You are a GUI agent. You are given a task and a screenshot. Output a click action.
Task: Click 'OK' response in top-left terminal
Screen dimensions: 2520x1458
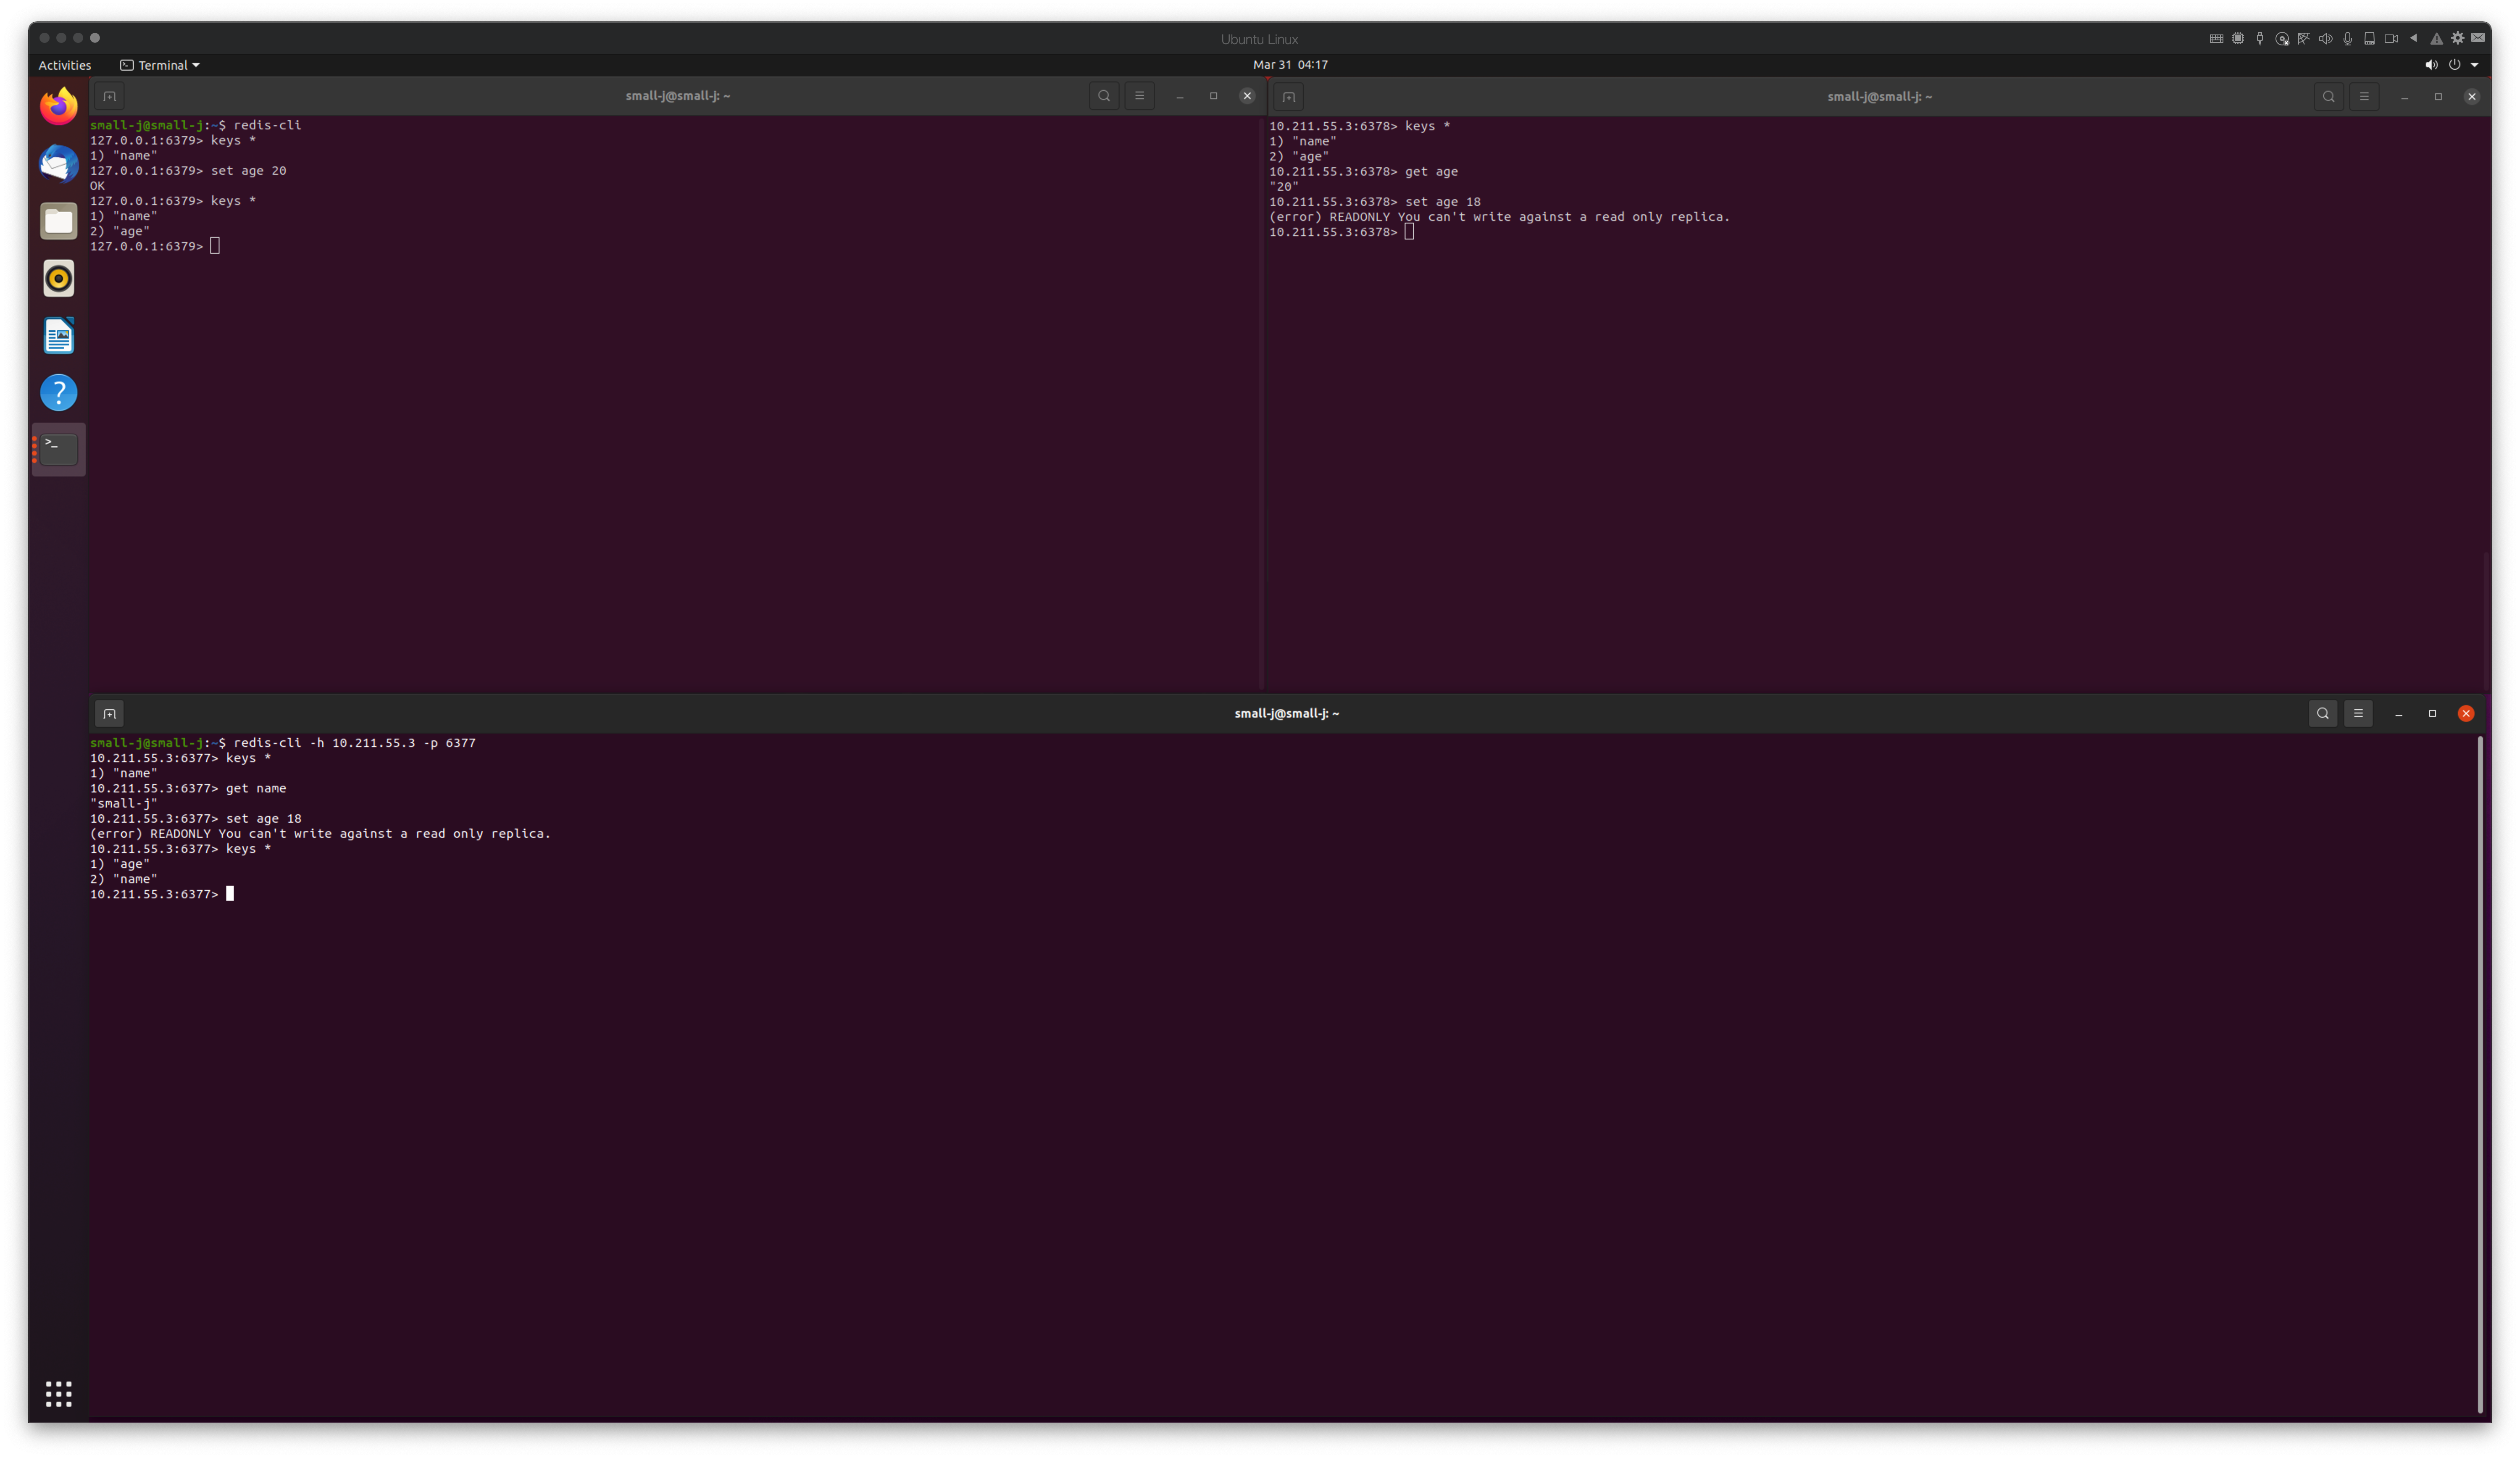point(97,186)
